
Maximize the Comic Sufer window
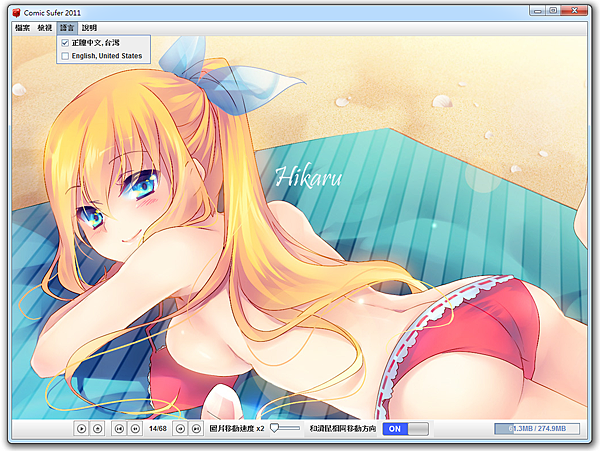click(553, 11)
